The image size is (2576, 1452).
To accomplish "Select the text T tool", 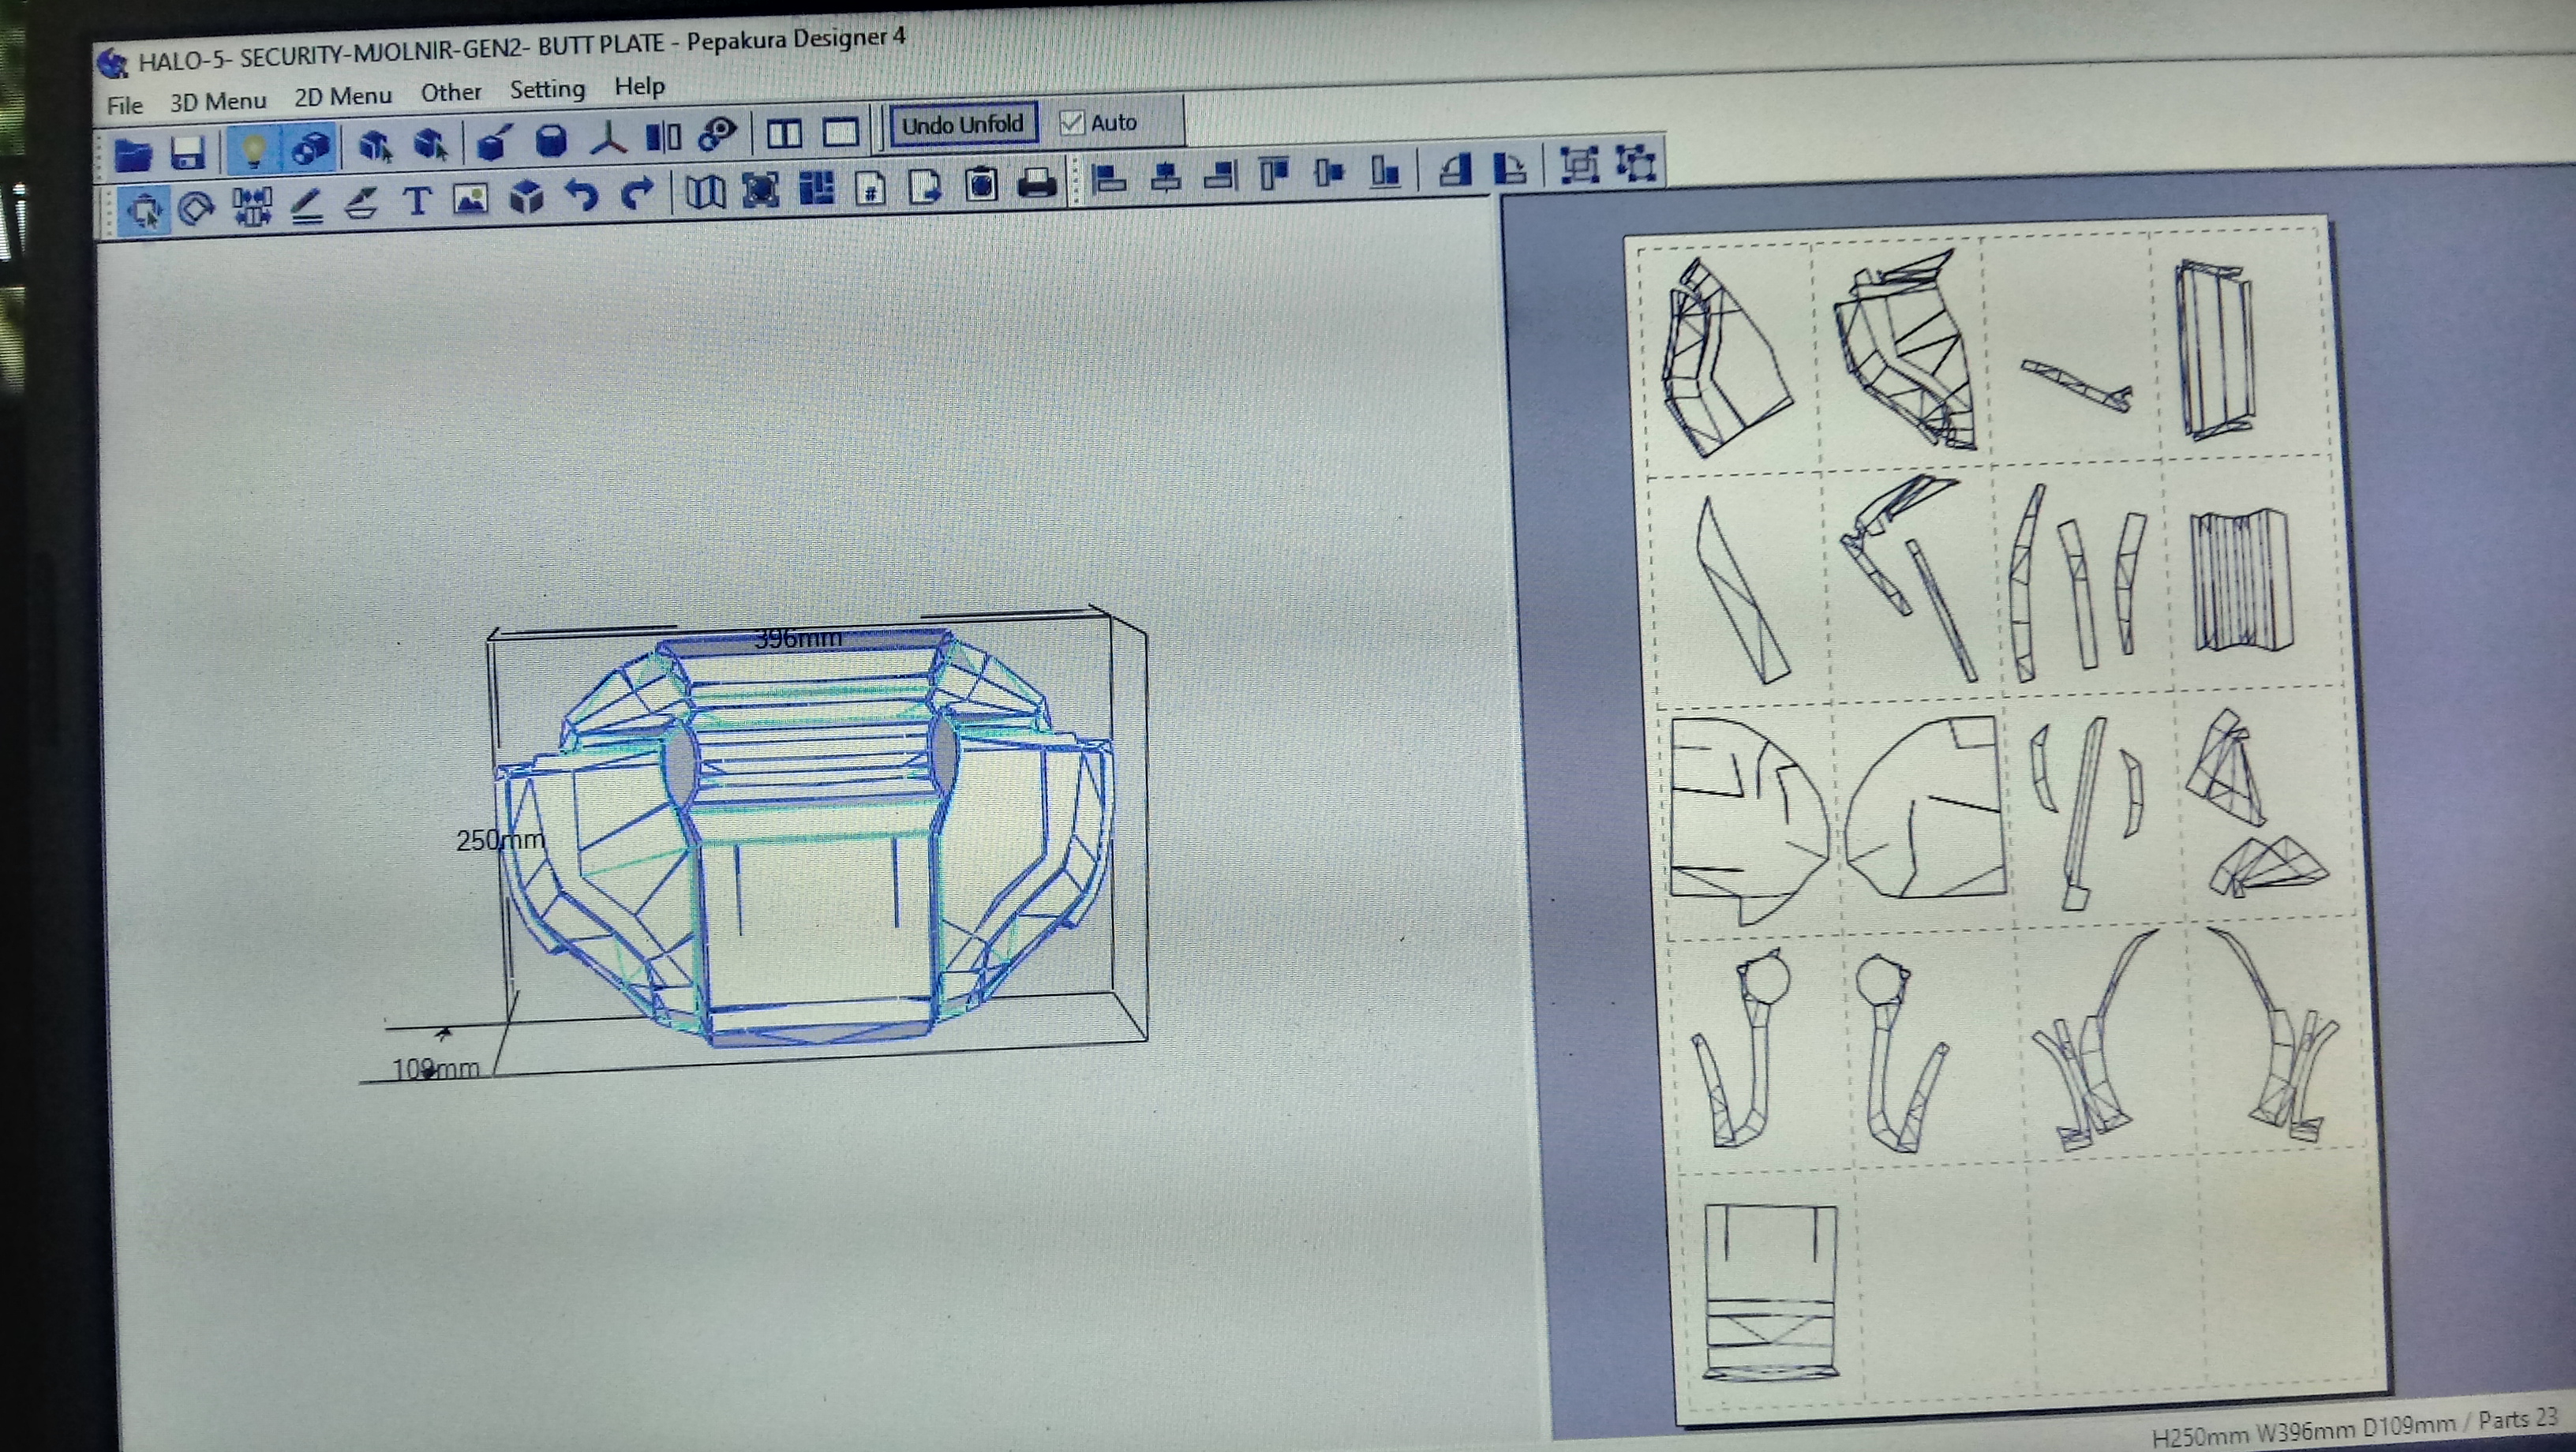I will click(417, 201).
